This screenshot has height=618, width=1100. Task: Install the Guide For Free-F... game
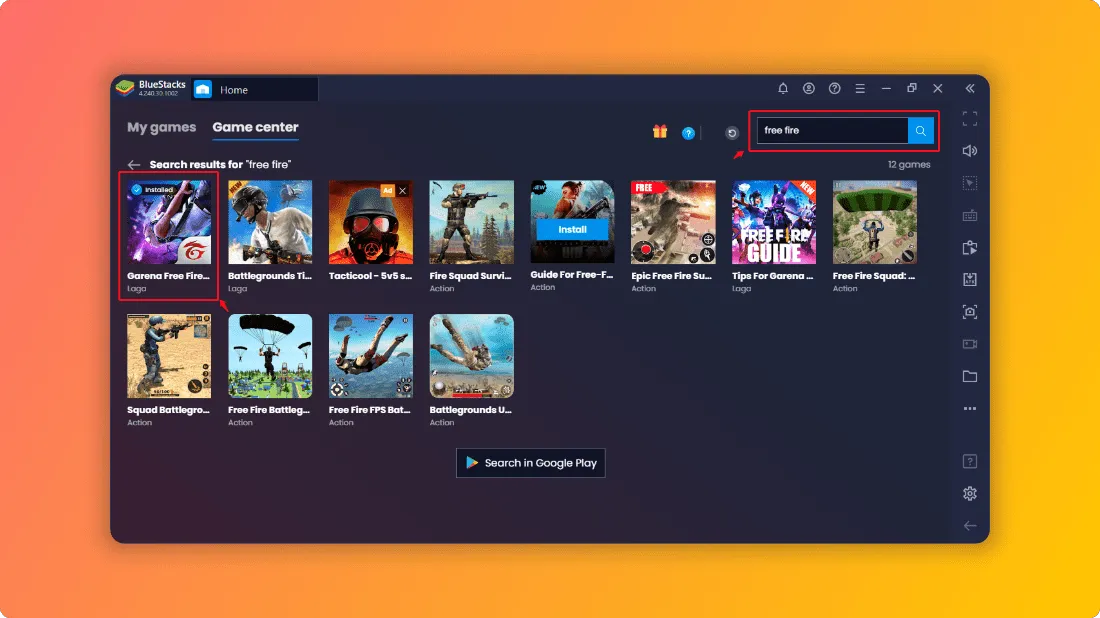click(572, 229)
